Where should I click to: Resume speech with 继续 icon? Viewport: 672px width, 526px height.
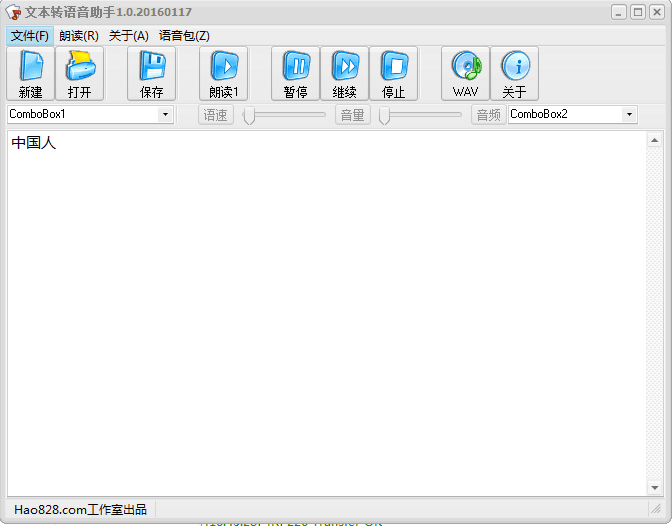344,74
